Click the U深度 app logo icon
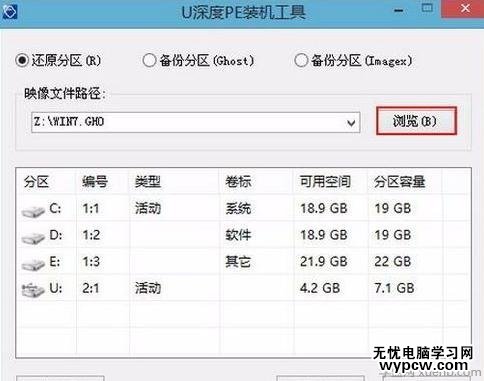484x381 pixels. pos(9,11)
